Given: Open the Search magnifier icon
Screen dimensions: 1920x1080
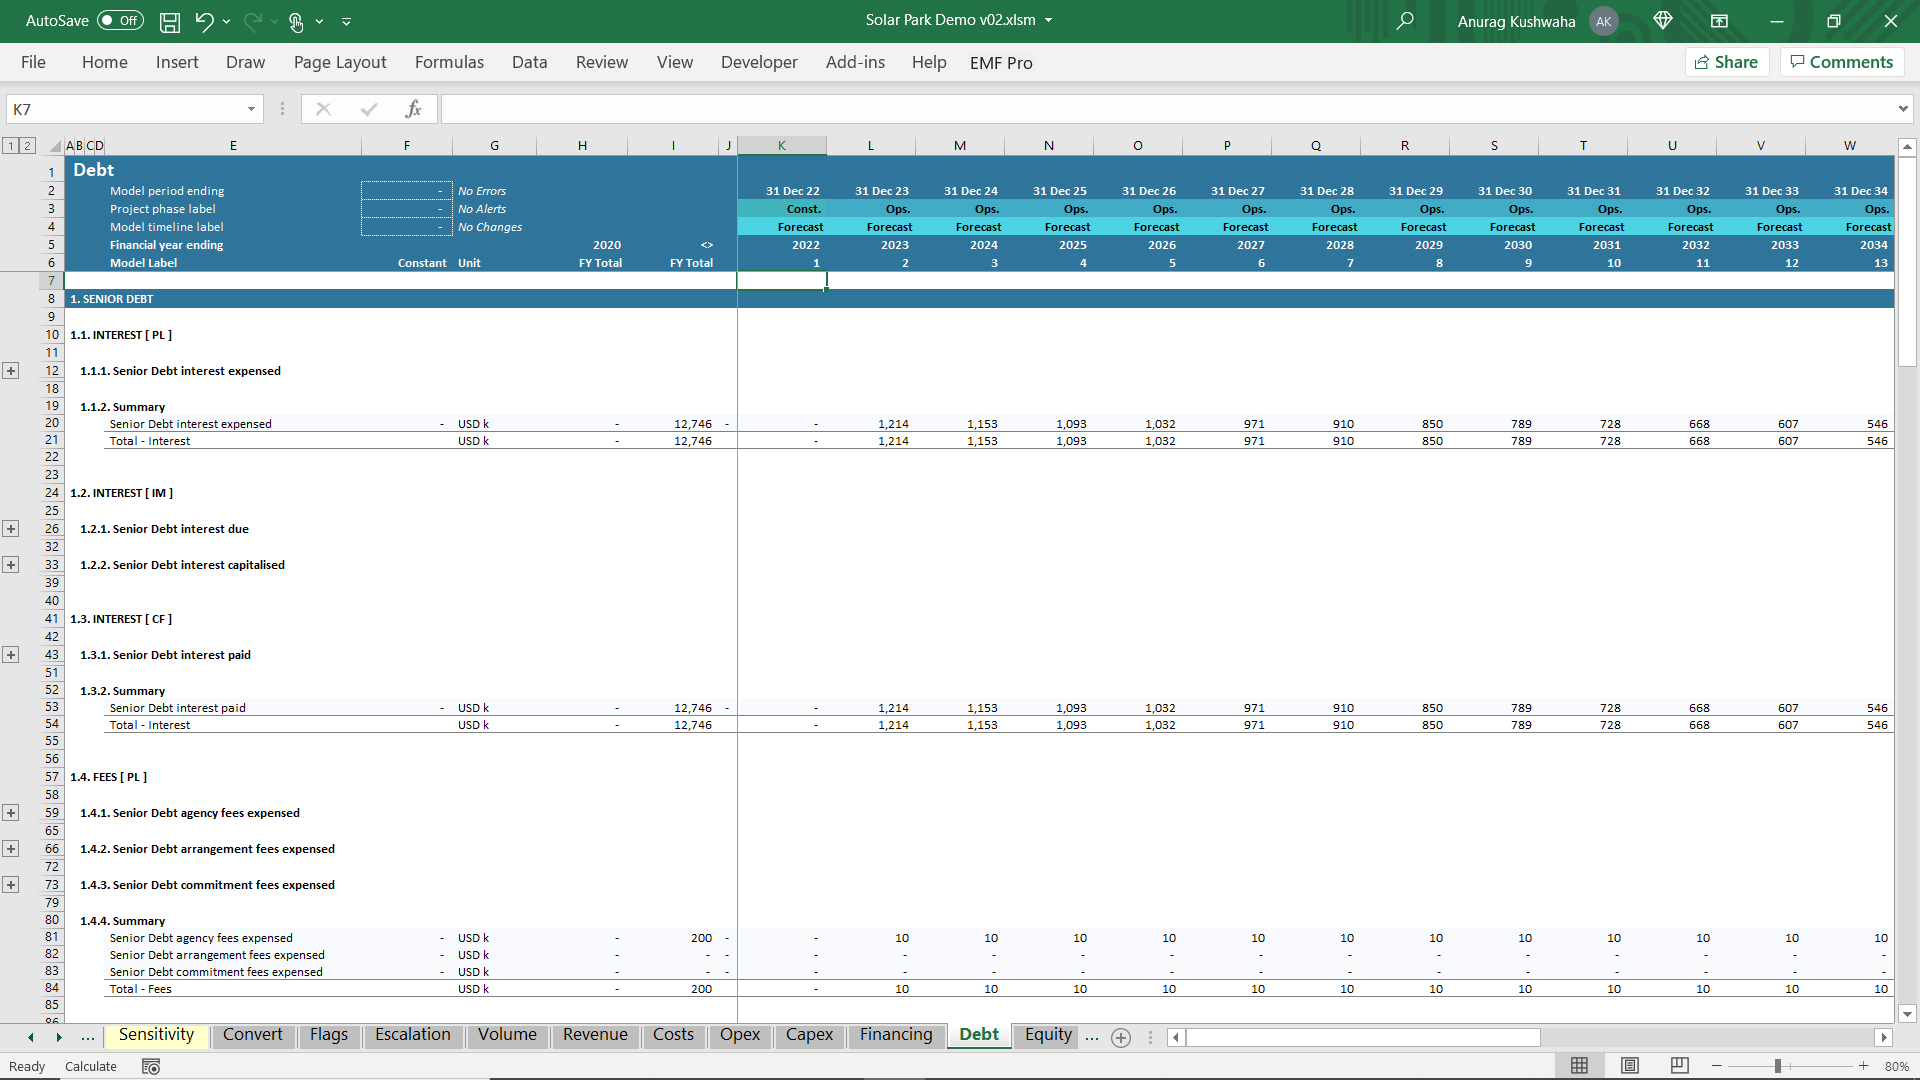Looking at the screenshot, I should 1405,21.
